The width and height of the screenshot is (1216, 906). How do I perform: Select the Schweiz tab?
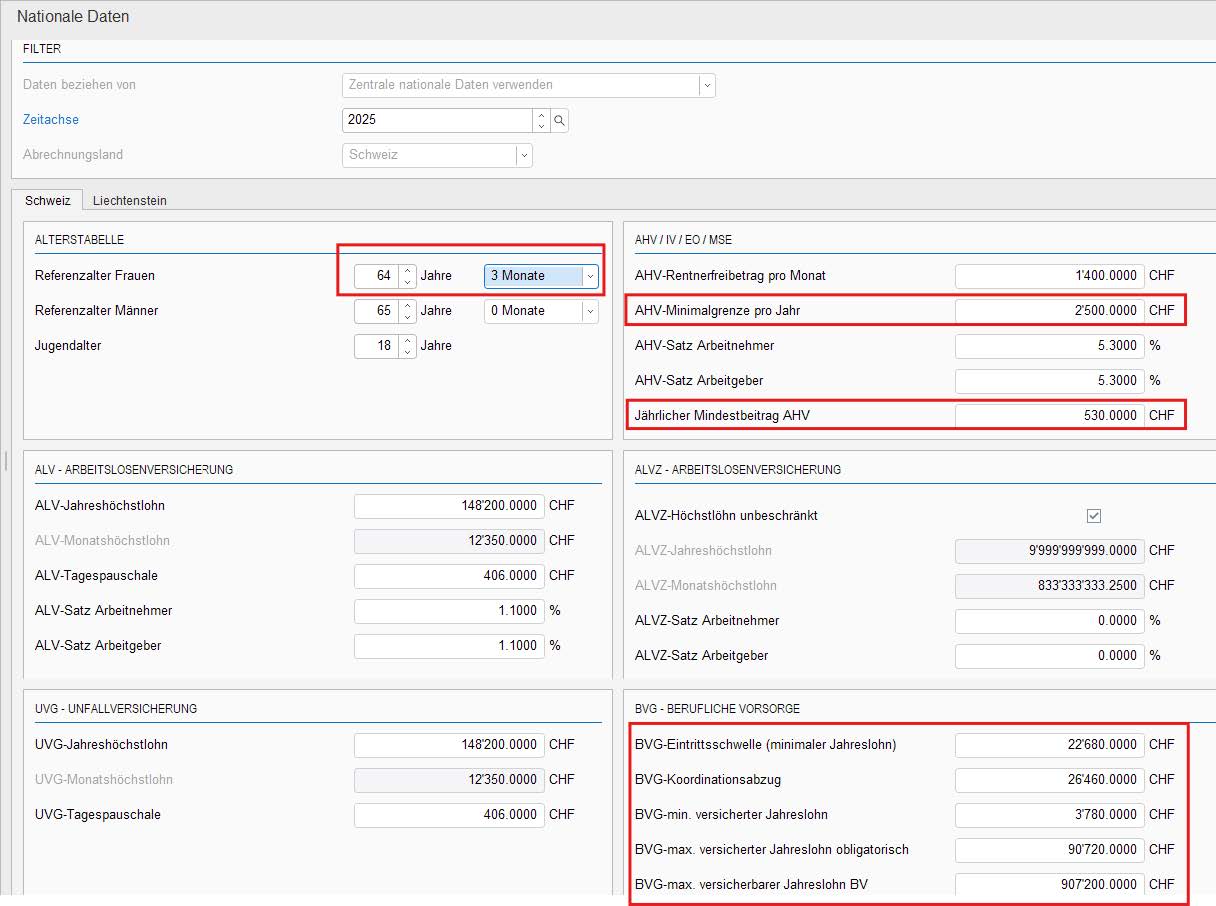tap(48, 200)
